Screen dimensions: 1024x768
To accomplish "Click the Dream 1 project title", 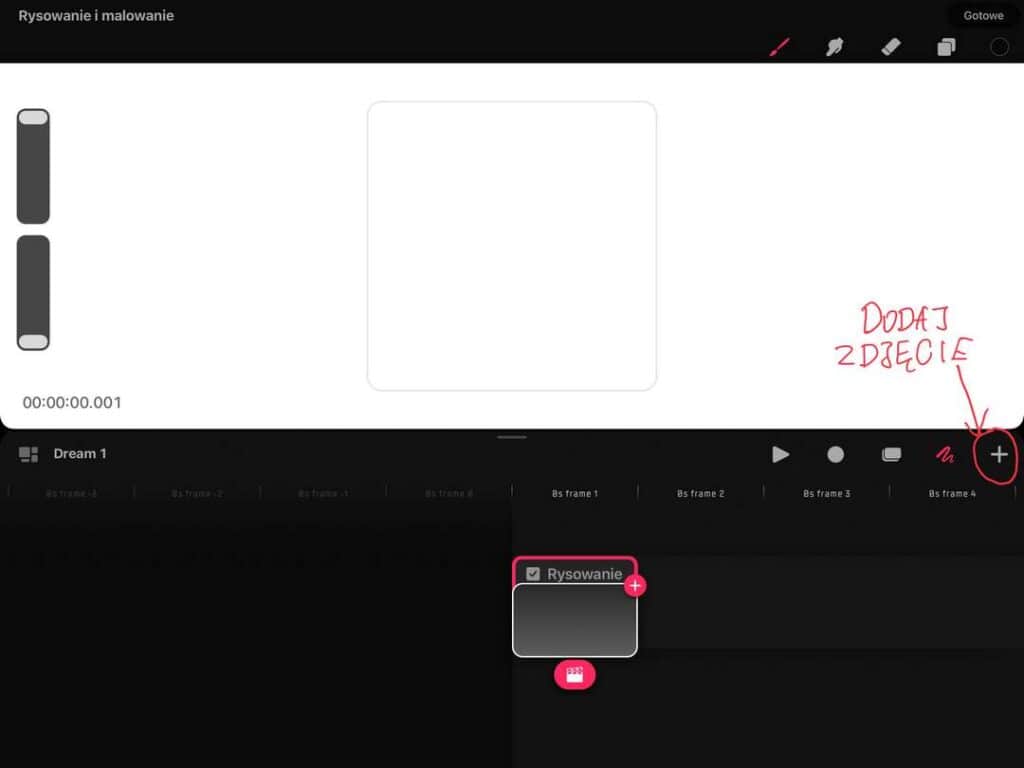I will coord(80,454).
